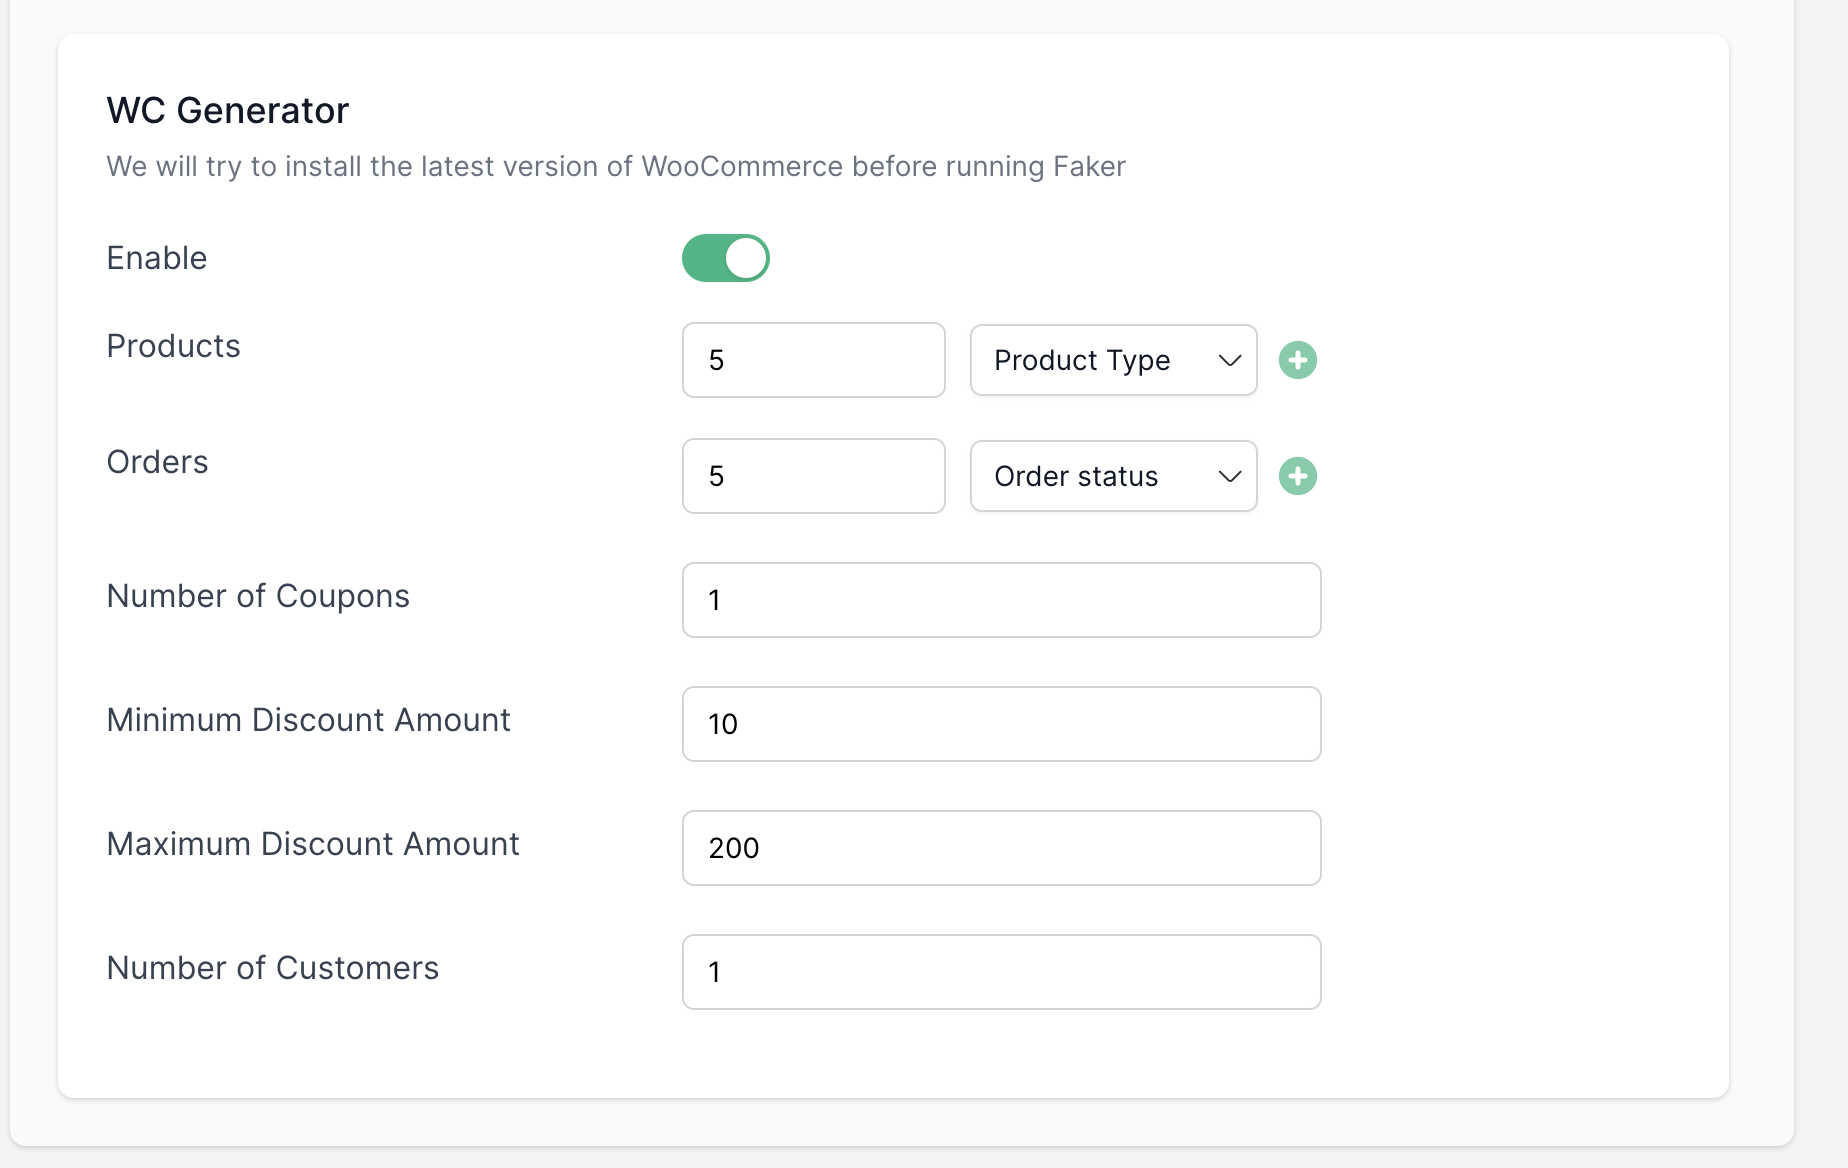This screenshot has height=1168, width=1848.
Task: Click the "Minimum Discount Amount" label
Action: pos(308,720)
